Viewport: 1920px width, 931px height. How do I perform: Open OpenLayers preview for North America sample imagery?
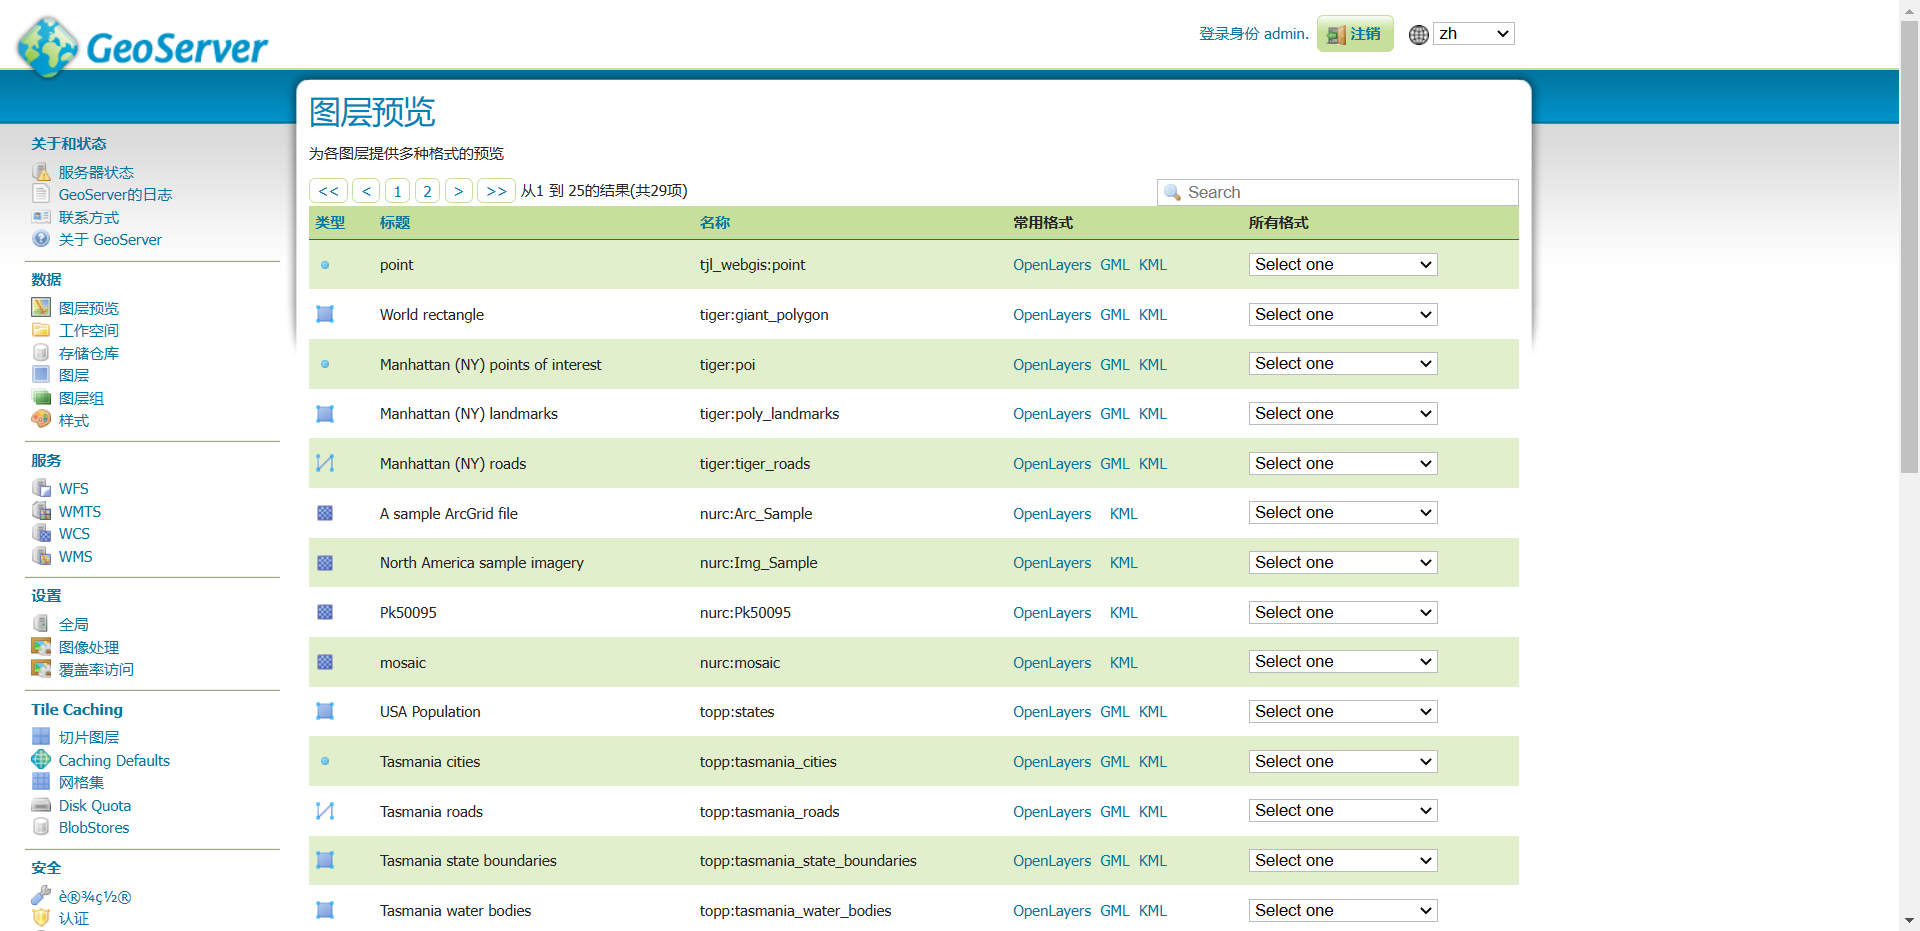click(x=1052, y=563)
